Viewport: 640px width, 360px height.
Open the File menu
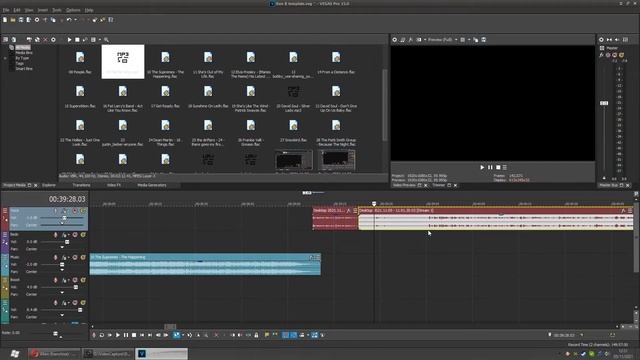click(x=6, y=10)
